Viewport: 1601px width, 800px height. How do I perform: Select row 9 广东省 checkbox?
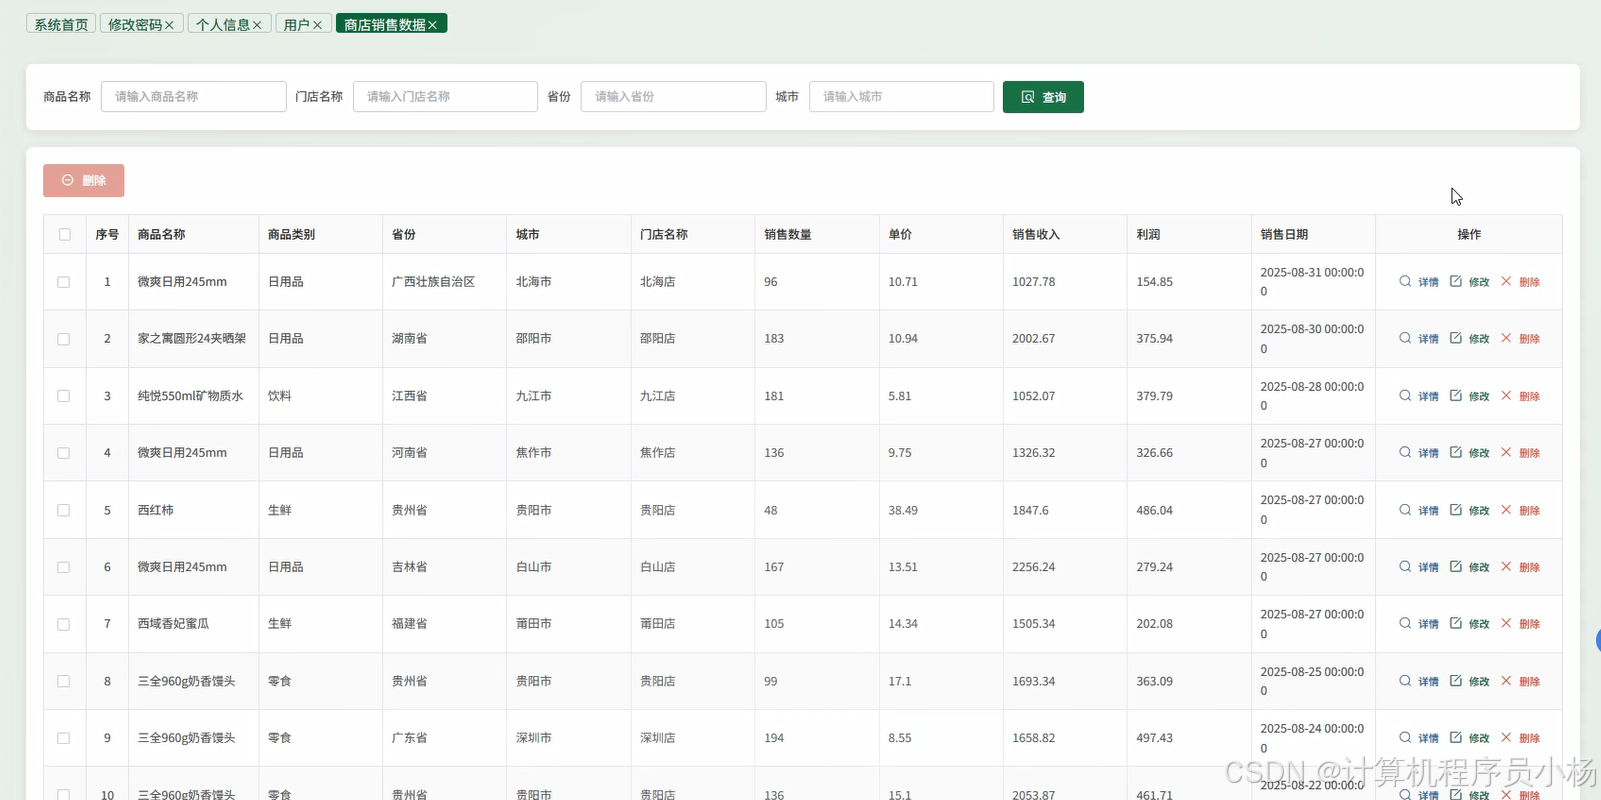(64, 738)
